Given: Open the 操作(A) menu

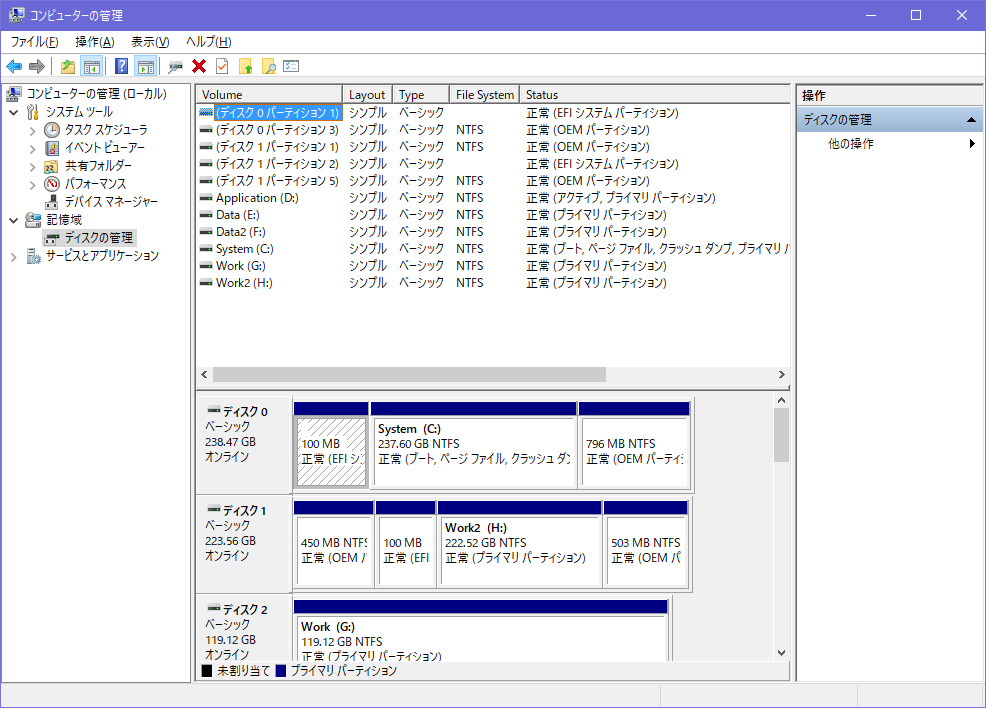Looking at the screenshot, I should (x=94, y=41).
